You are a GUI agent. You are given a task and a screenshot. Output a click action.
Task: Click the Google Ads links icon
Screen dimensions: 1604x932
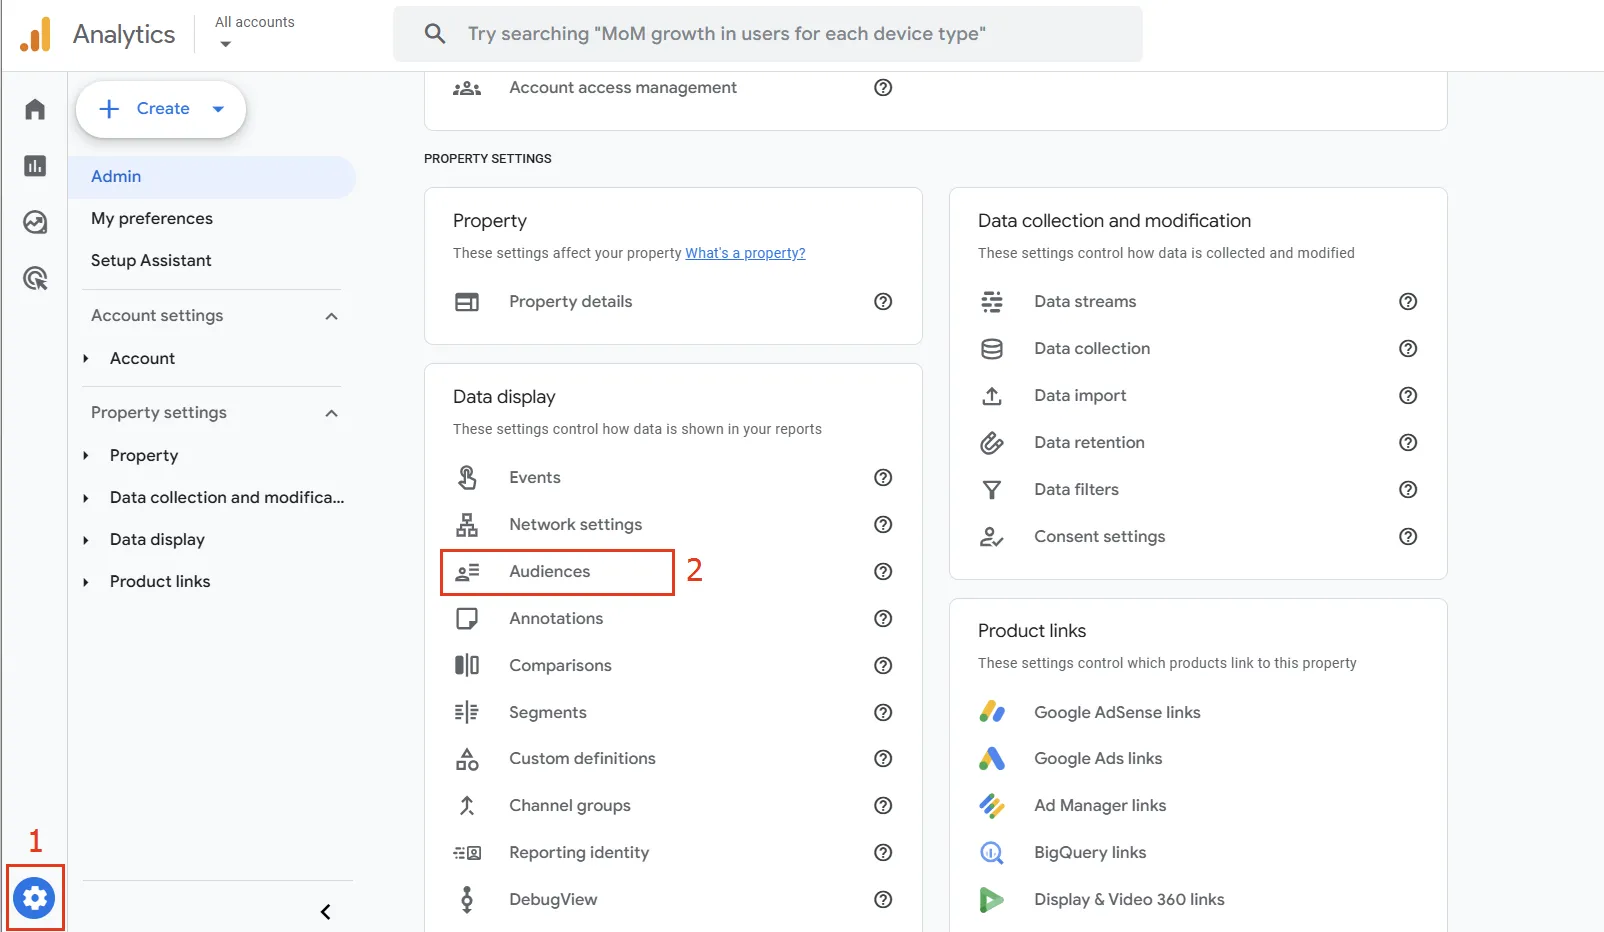pos(991,759)
